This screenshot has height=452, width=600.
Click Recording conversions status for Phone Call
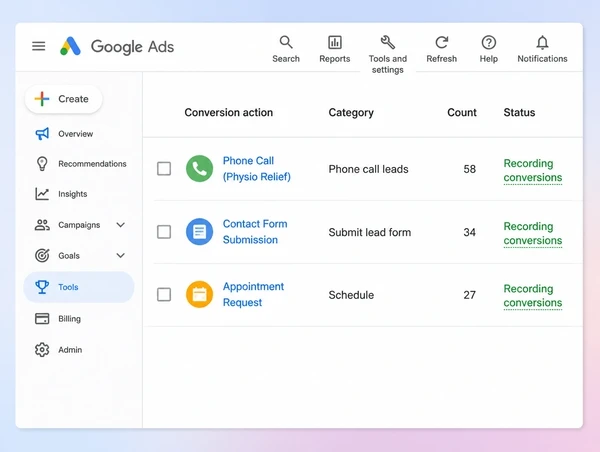[533, 170]
